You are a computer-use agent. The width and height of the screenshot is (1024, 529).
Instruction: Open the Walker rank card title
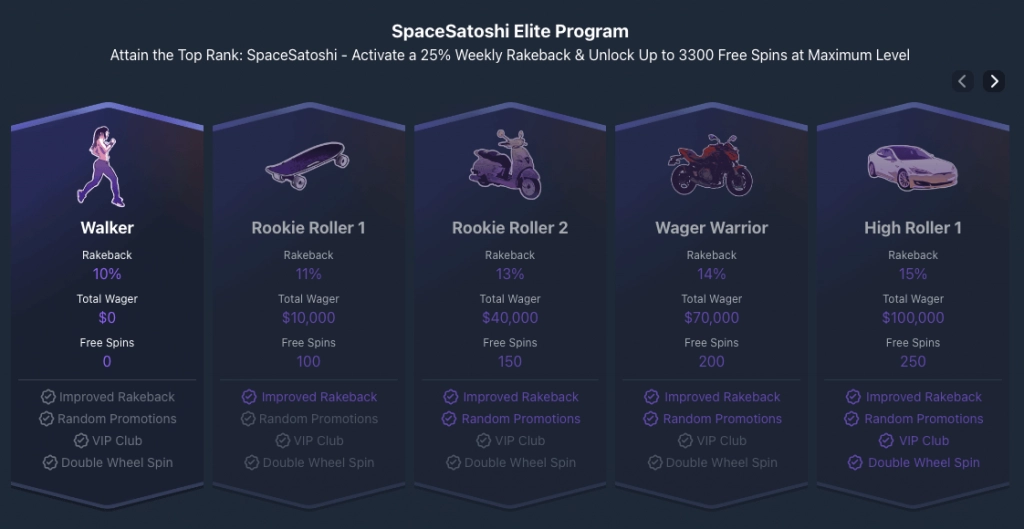coord(107,228)
